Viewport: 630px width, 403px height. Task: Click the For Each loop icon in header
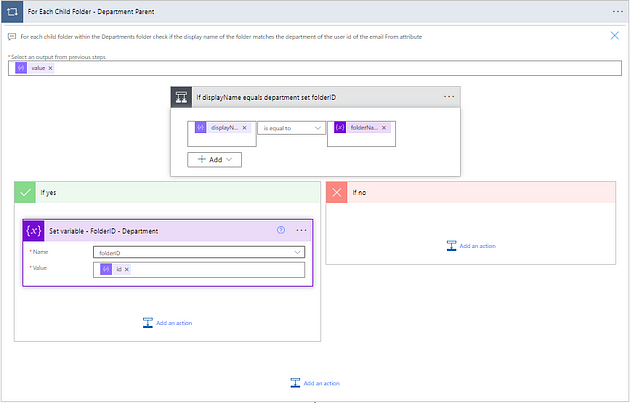12,10
